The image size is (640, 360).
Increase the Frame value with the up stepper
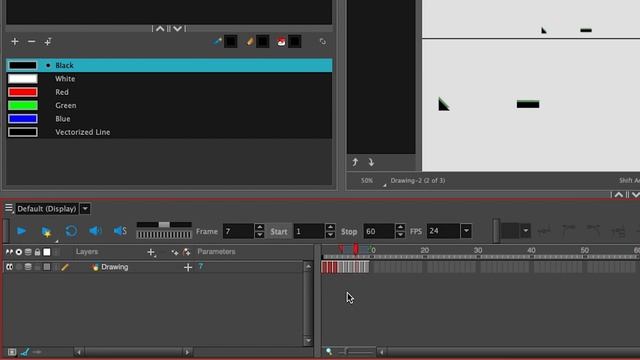260,227
